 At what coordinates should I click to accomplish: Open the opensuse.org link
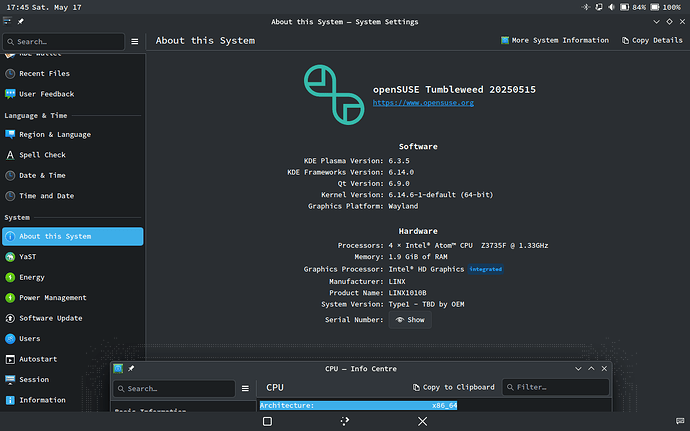click(x=423, y=103)
